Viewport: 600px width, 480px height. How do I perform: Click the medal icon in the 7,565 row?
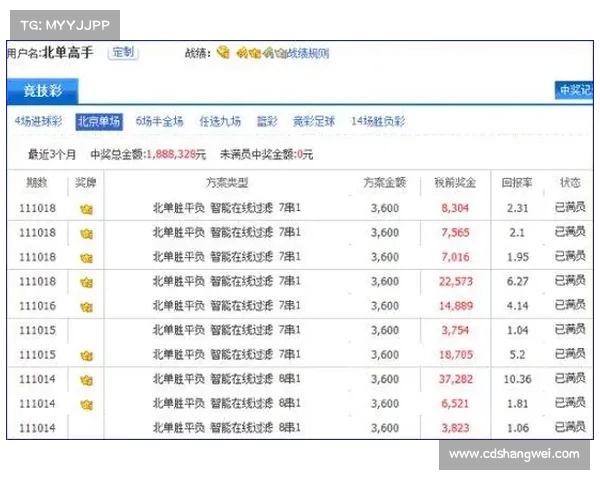coord(86,234)
